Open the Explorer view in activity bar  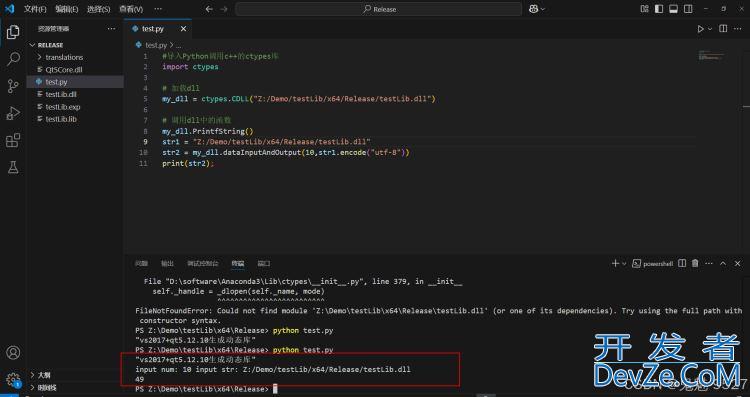[x=13, y=32]
